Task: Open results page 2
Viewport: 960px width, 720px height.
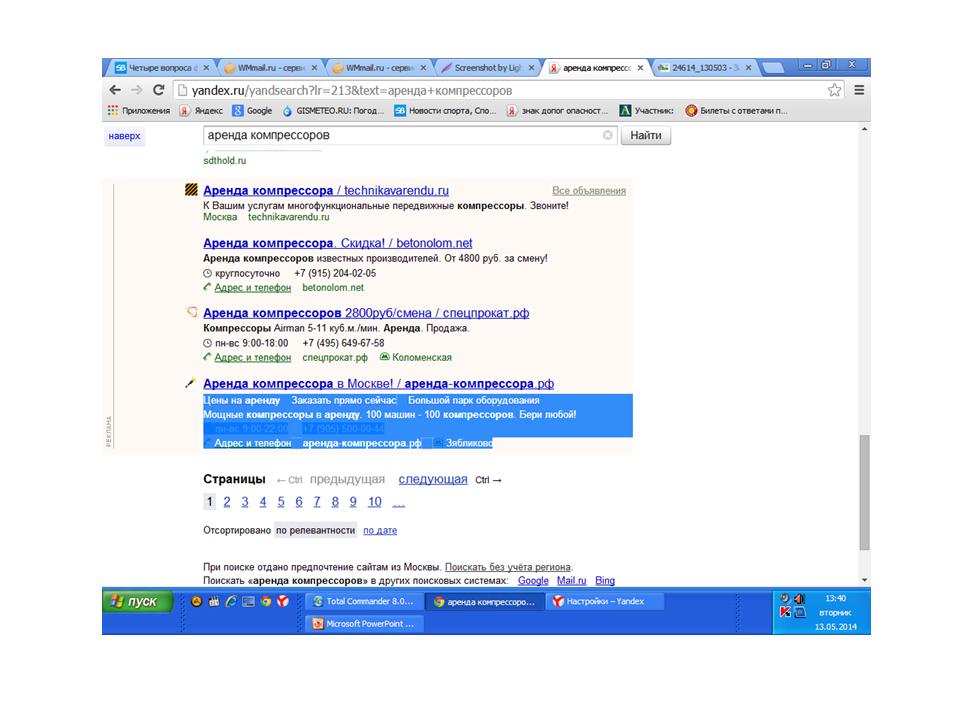Action: [x=227, y=502]
